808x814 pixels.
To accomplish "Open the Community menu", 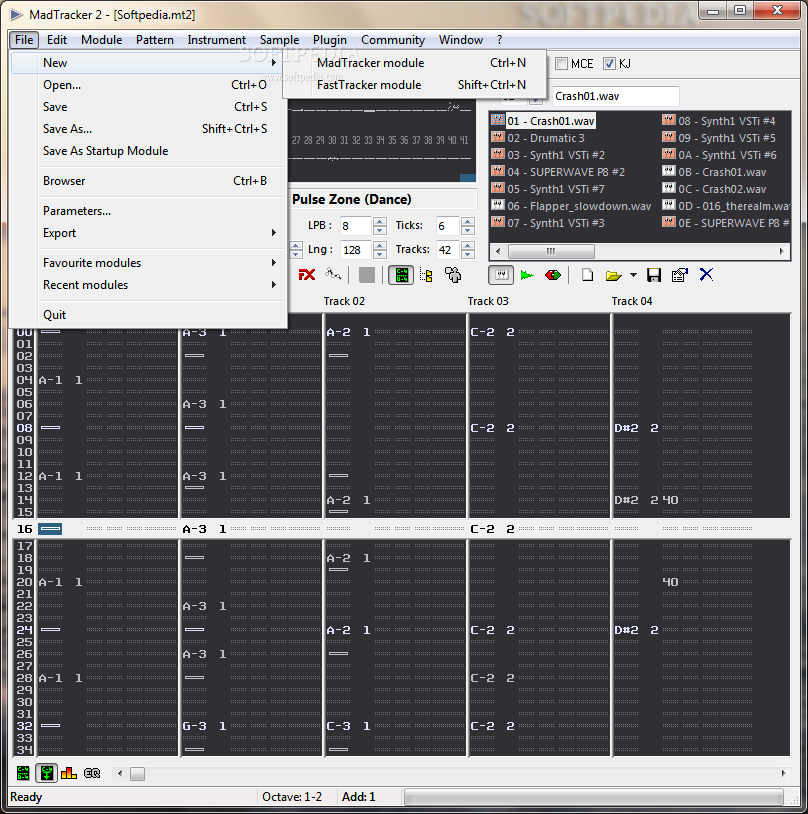I will click(393, 40).
